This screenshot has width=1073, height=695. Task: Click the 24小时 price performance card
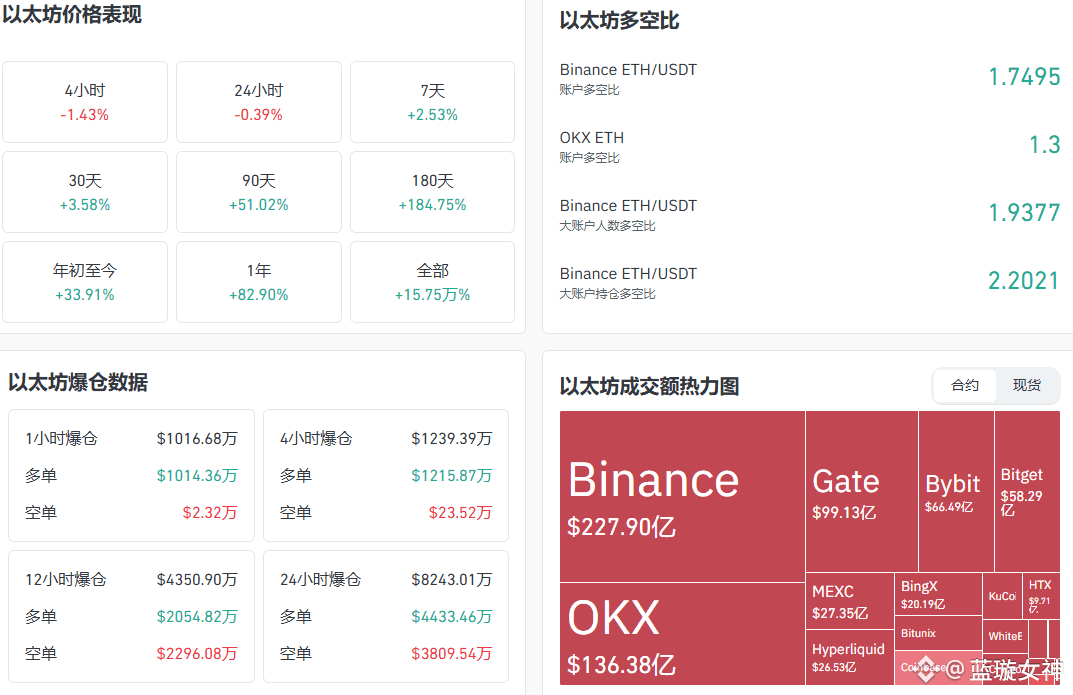click(259, 102)
